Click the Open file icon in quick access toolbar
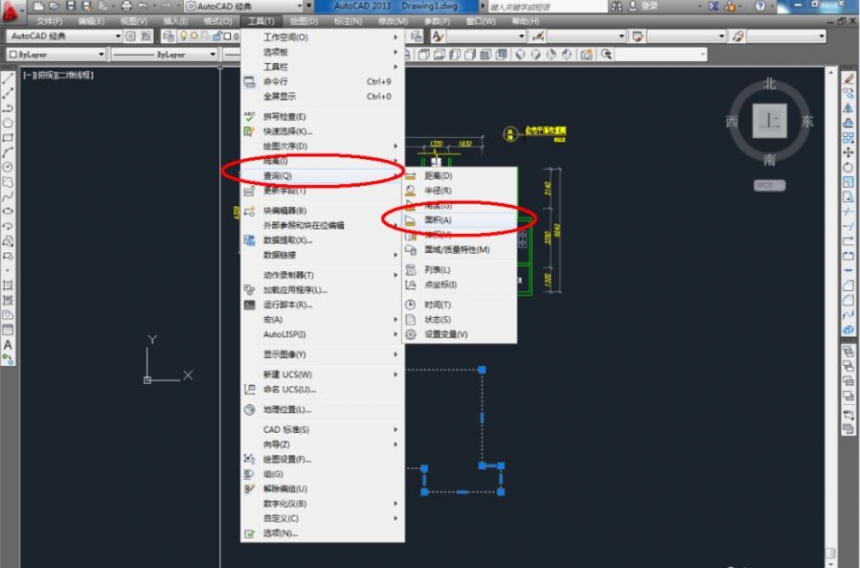Screen dimensions: 860x568 [x=54, y=7]
